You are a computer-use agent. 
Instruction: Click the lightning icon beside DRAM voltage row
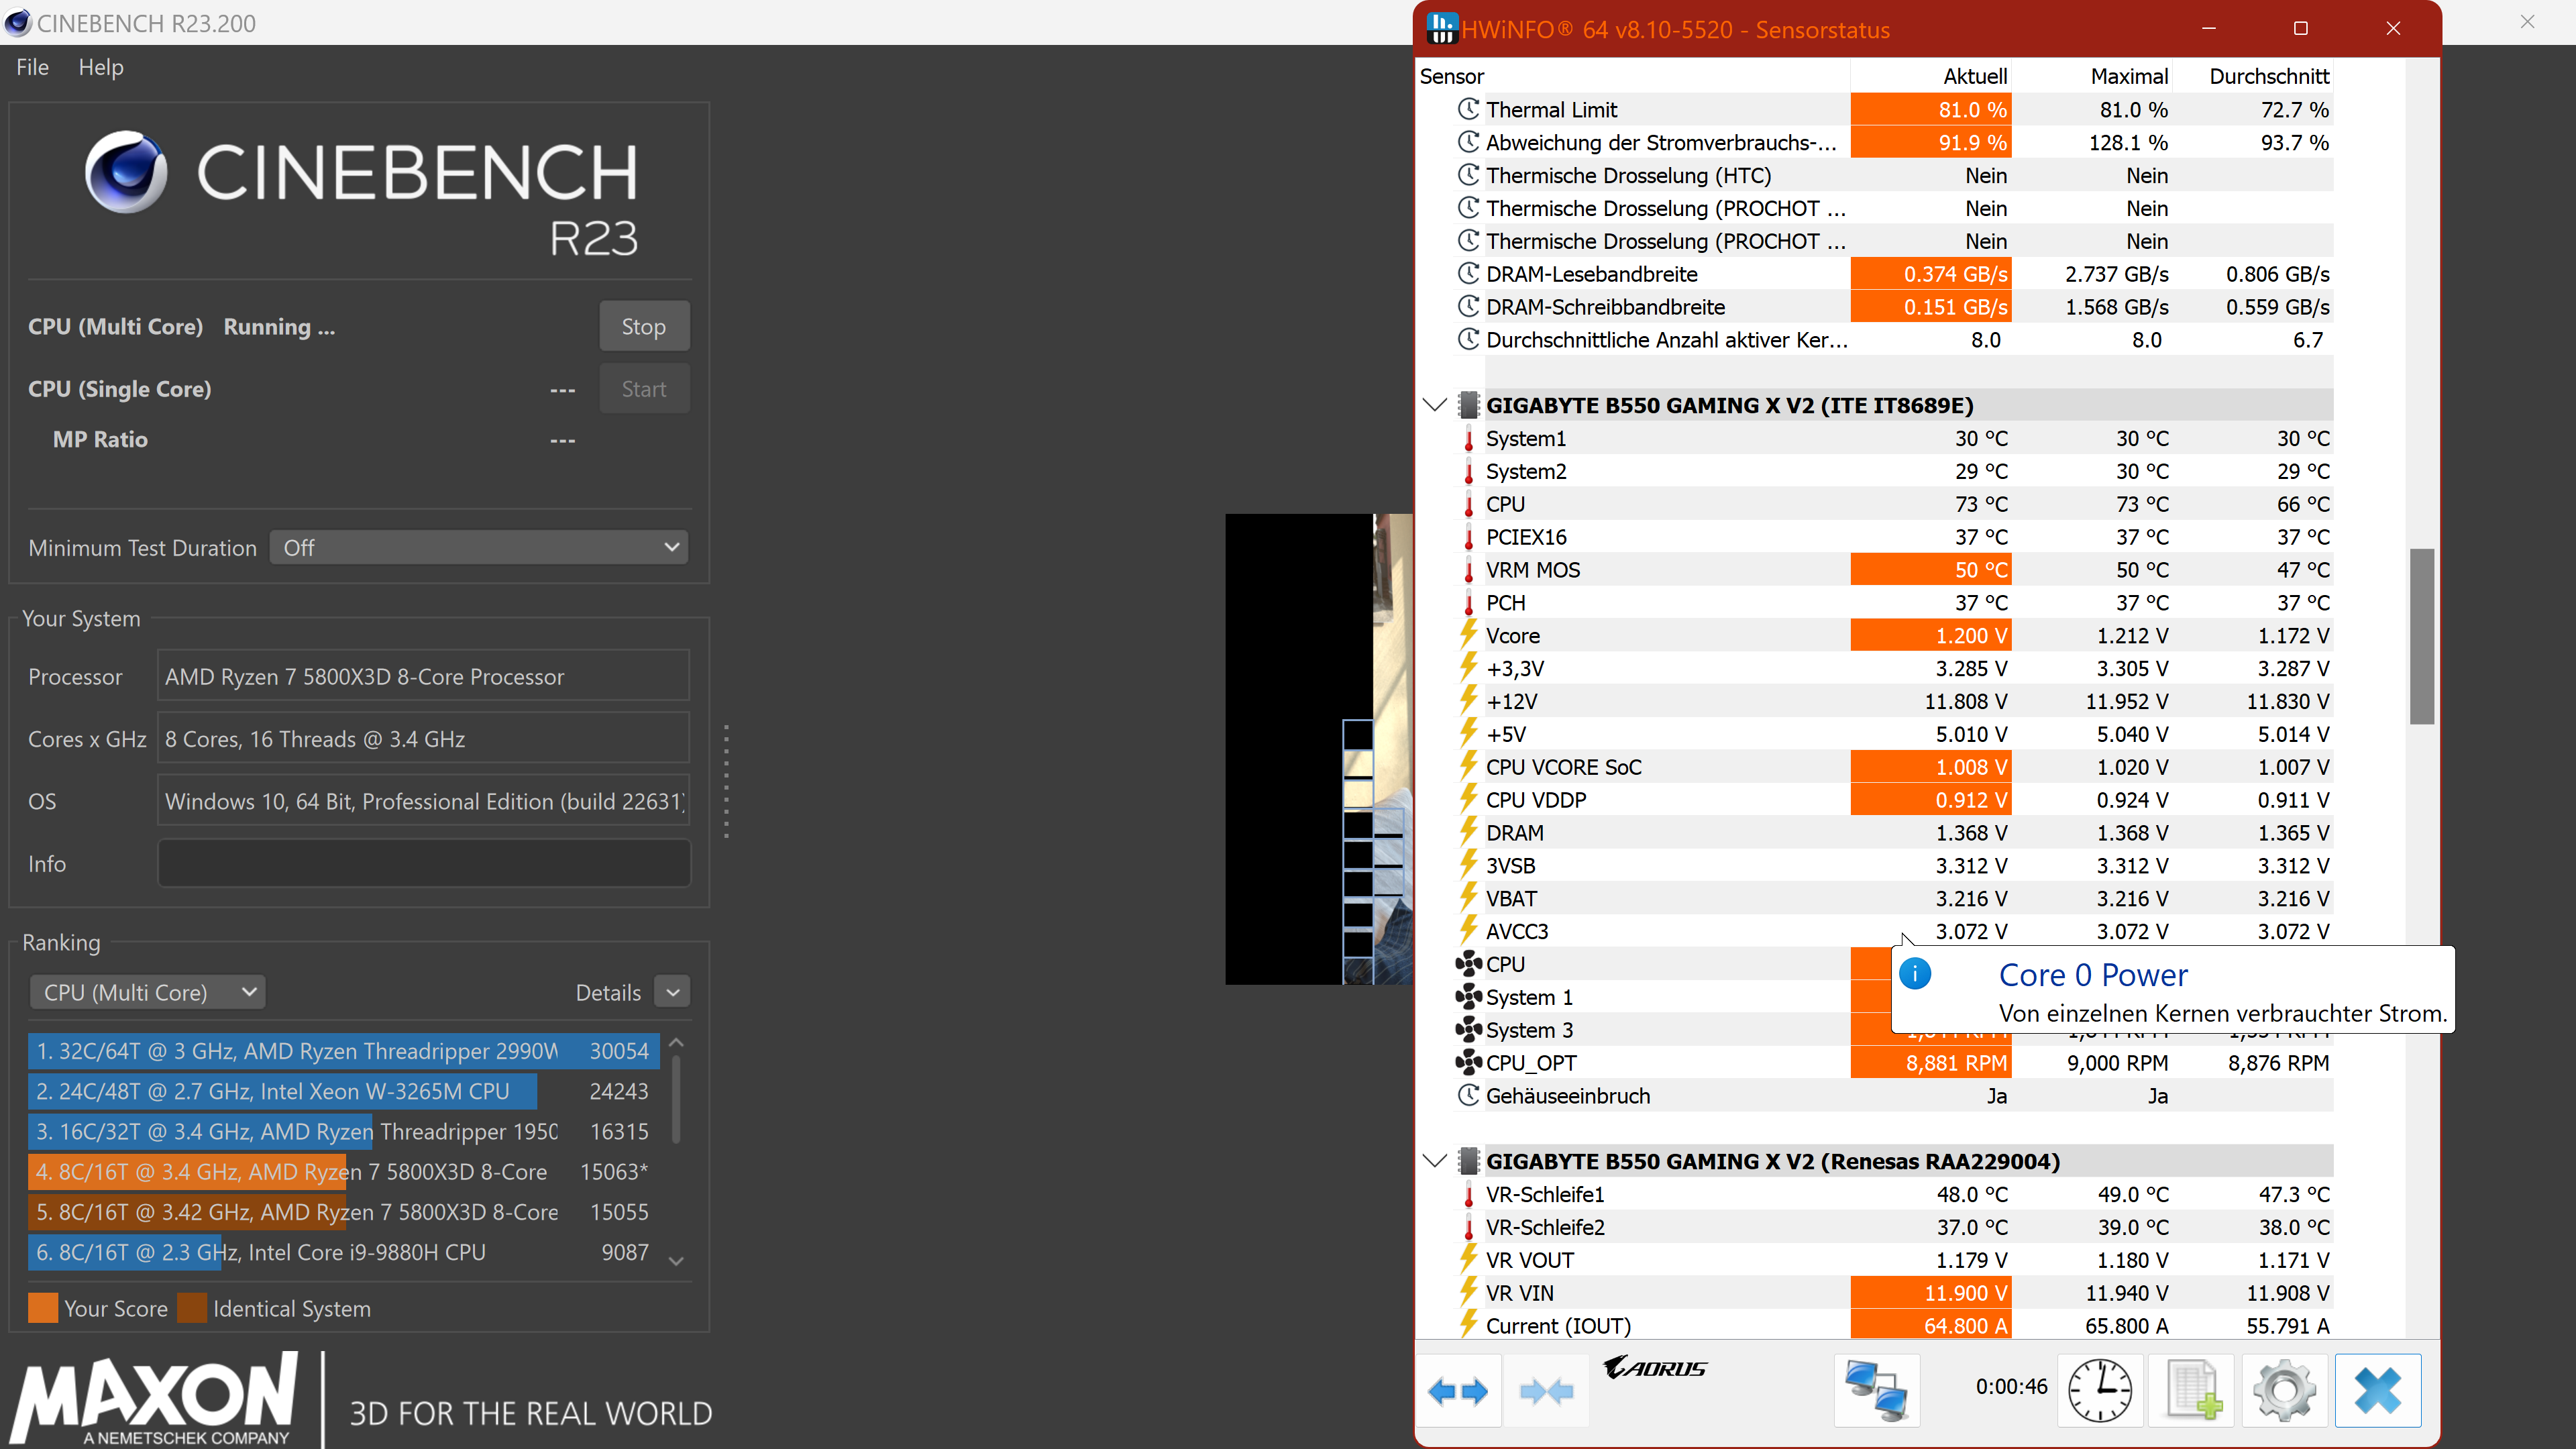tap(1468, 832)
